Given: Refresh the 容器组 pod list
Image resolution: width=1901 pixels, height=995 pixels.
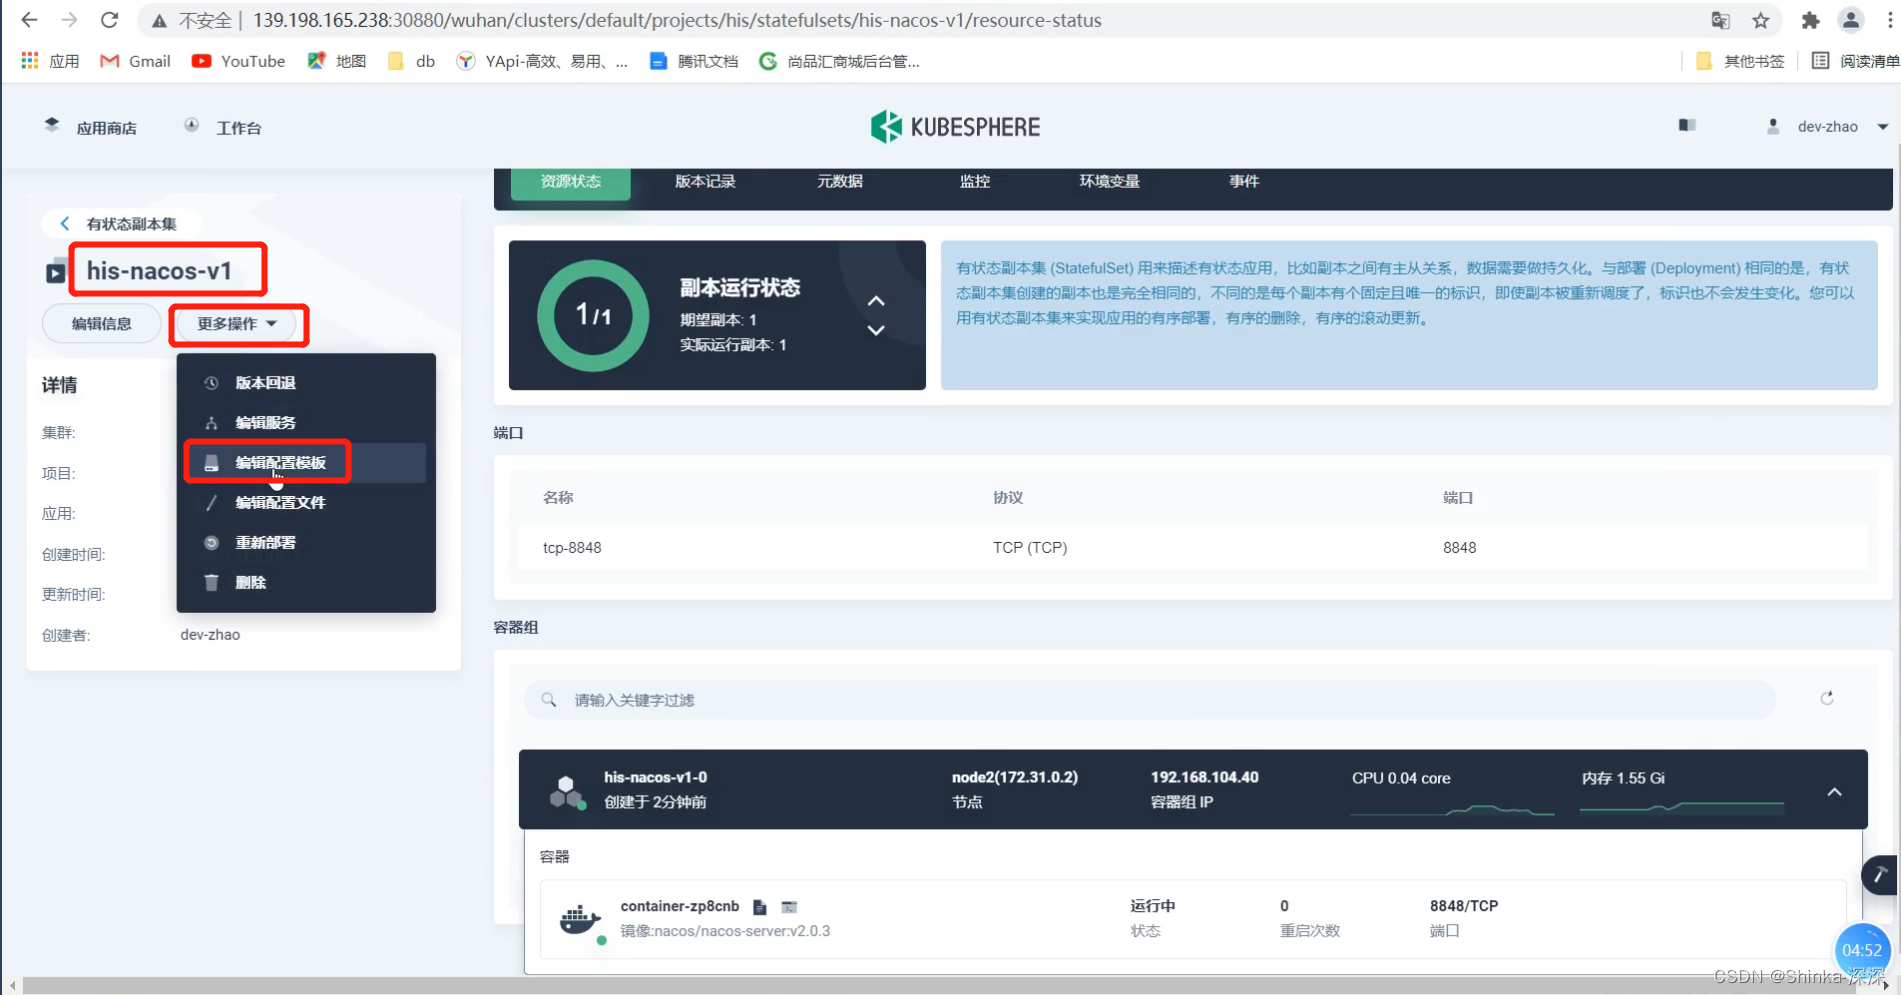Looking at the screenshot, I should point(1827,698).
